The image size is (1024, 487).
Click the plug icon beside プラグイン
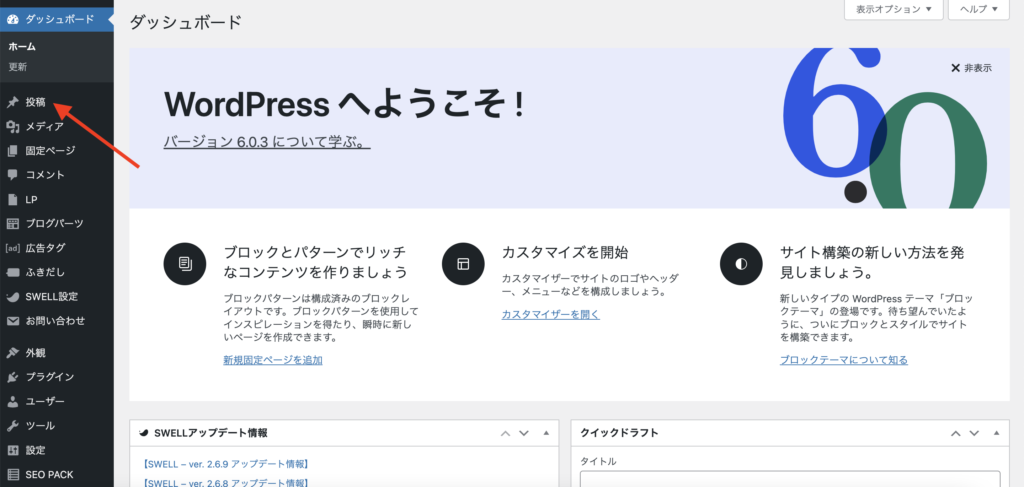[12, 377]
